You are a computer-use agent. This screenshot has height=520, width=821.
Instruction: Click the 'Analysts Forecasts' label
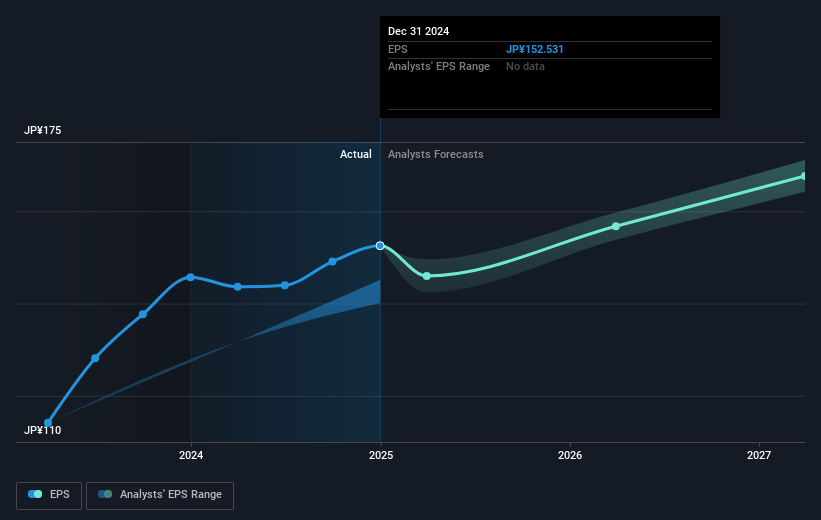click(436, 154)
